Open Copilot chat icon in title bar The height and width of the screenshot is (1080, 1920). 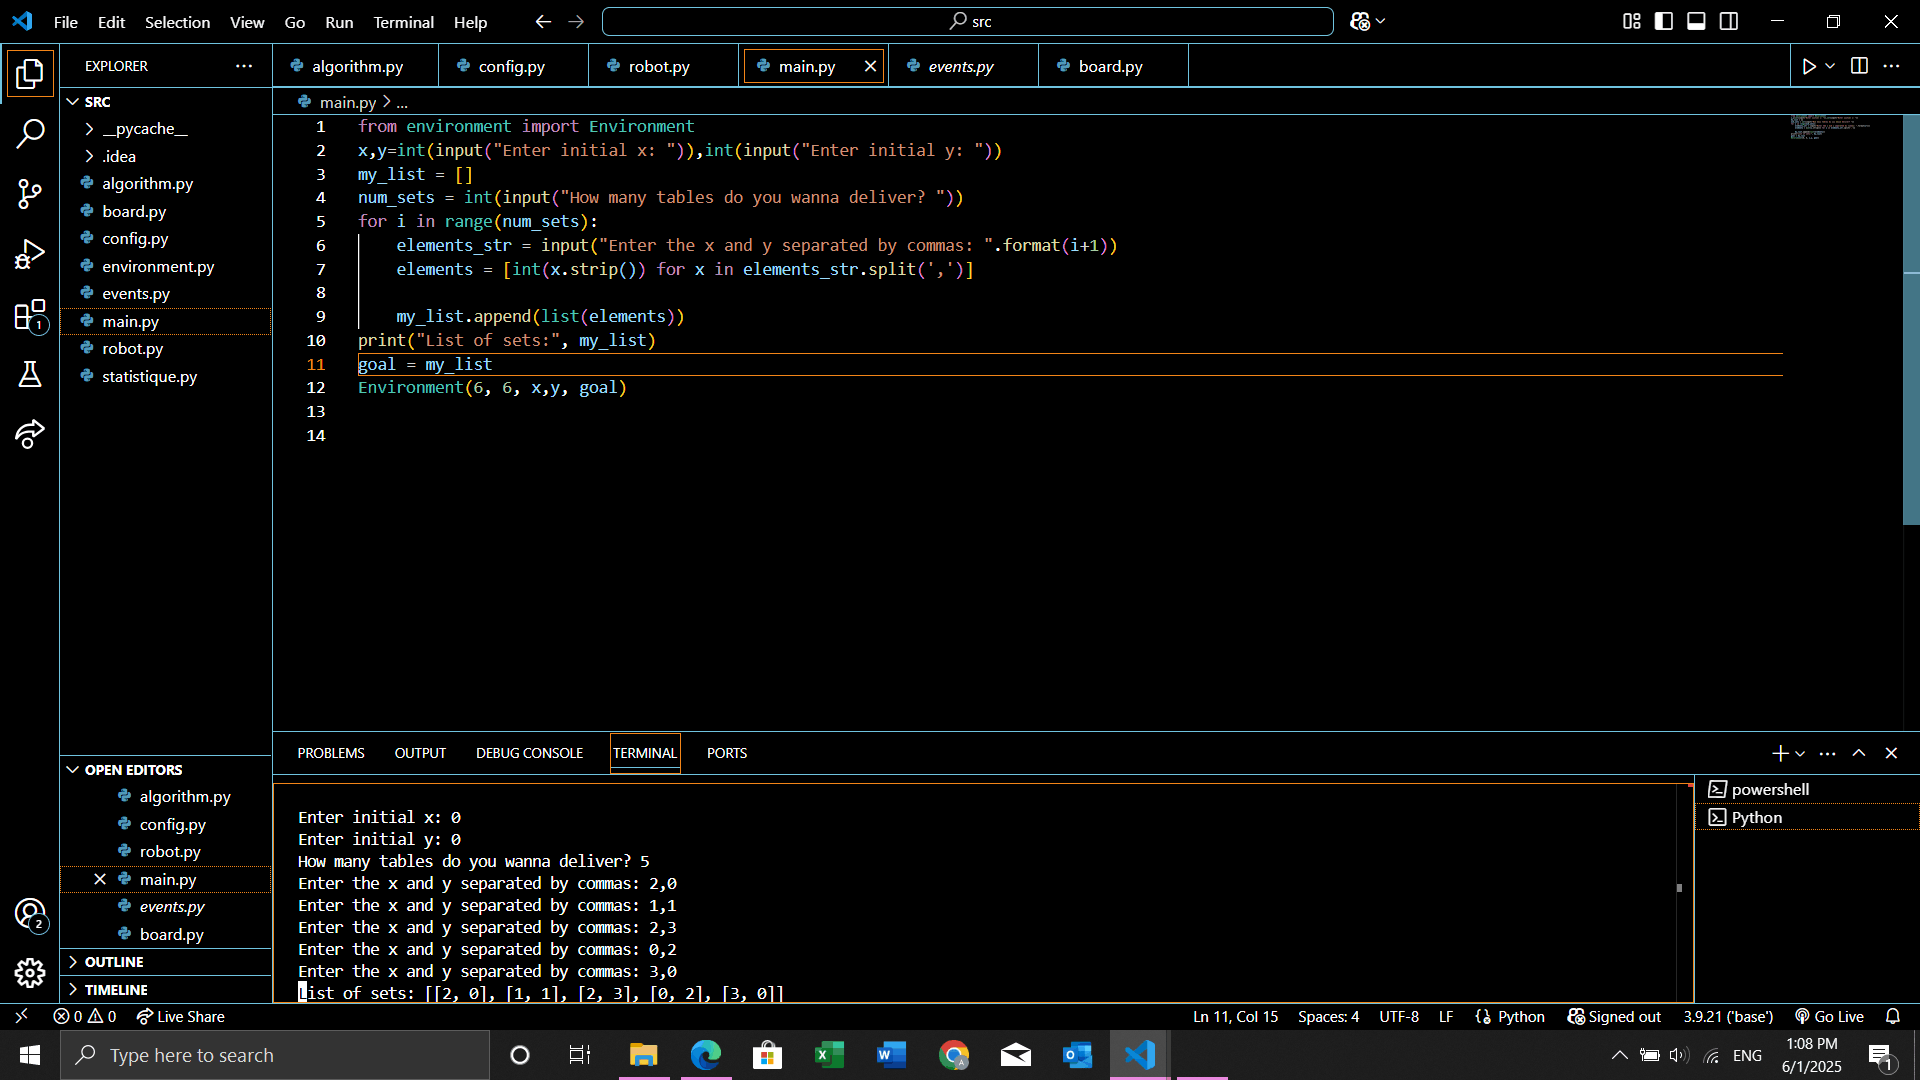tap(1359, 21)
